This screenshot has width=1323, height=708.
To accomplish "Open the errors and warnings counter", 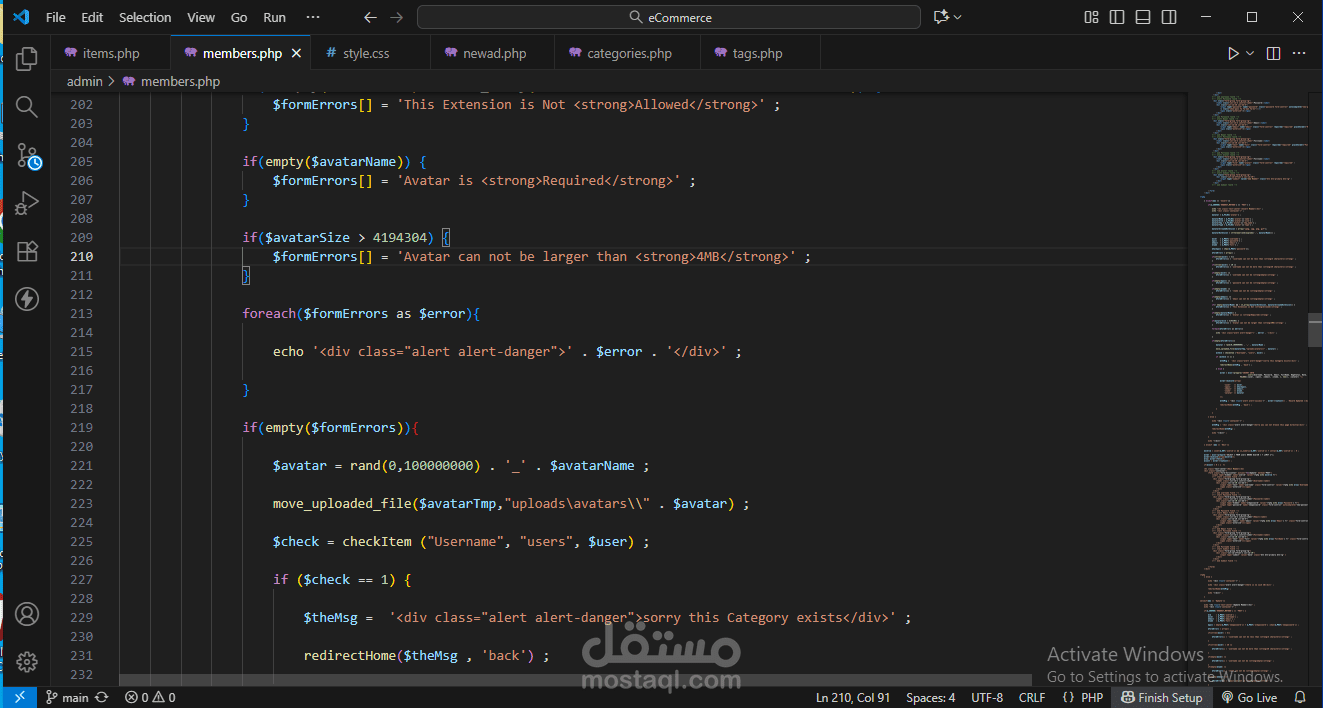I will click(150, 698).
